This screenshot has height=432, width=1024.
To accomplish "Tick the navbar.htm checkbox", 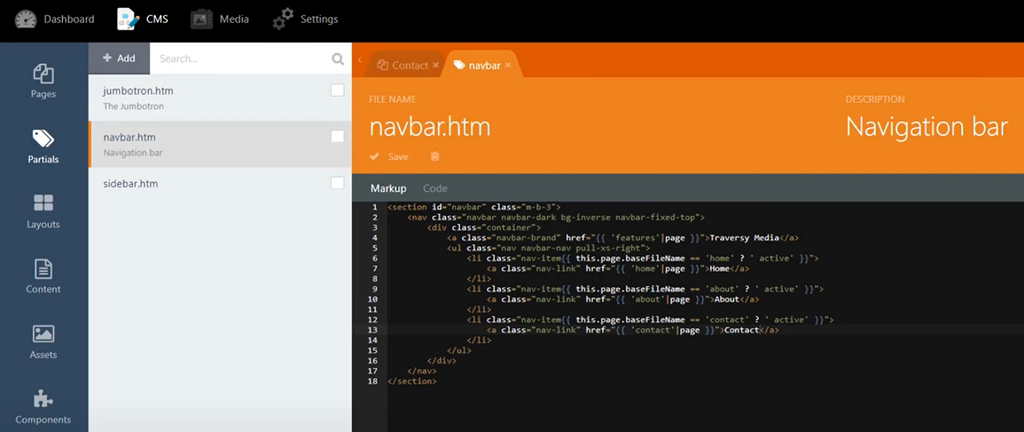I will pos(337,137).
